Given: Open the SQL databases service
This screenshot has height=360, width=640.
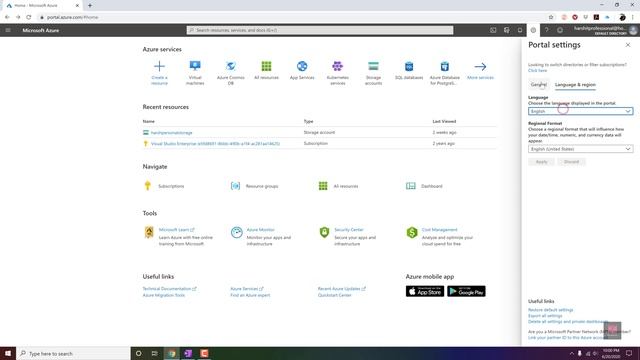Looking at the screenshot, I should click(409, 70).
